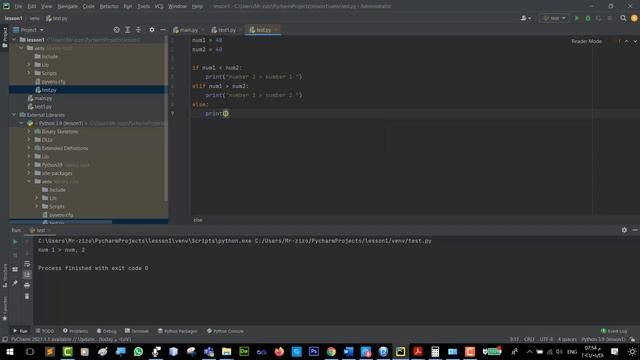The height and width of the screenshot is (360, 640).
Task: Open the Problems tool window
Action: [76, 331]
